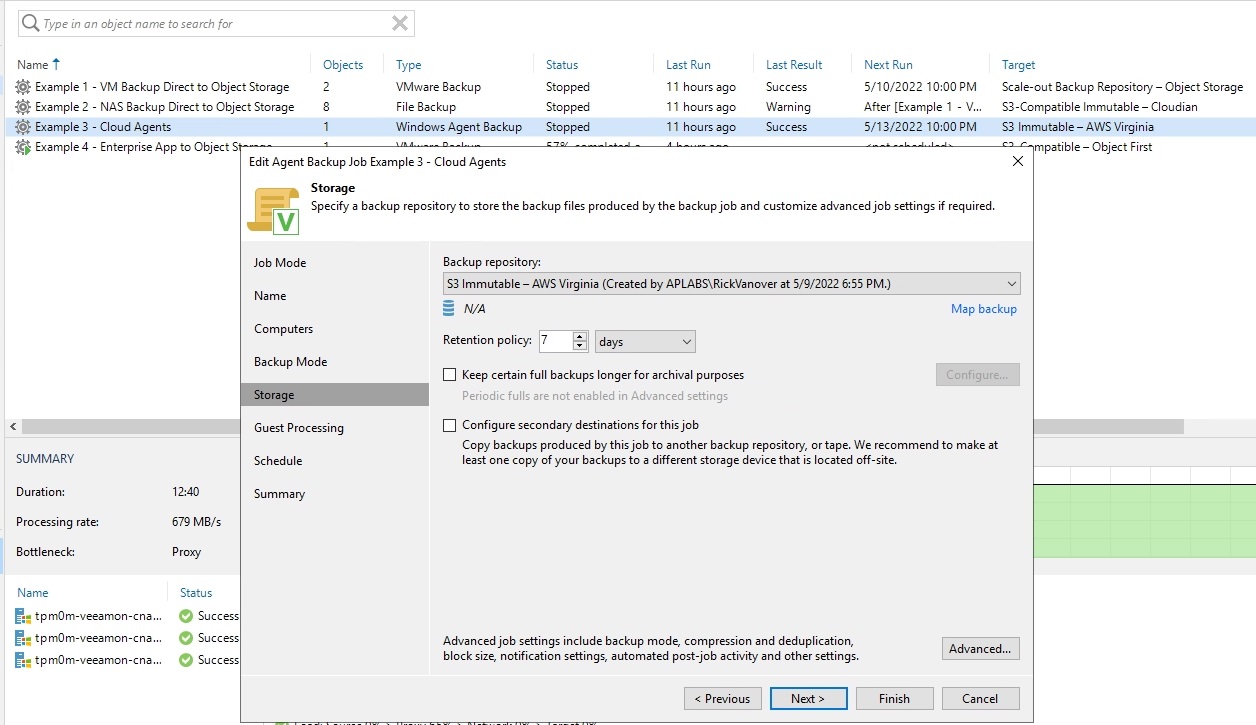This screenshot has width=1256, height=725.
Task: Click the Previous button
Action: (723, 699)
